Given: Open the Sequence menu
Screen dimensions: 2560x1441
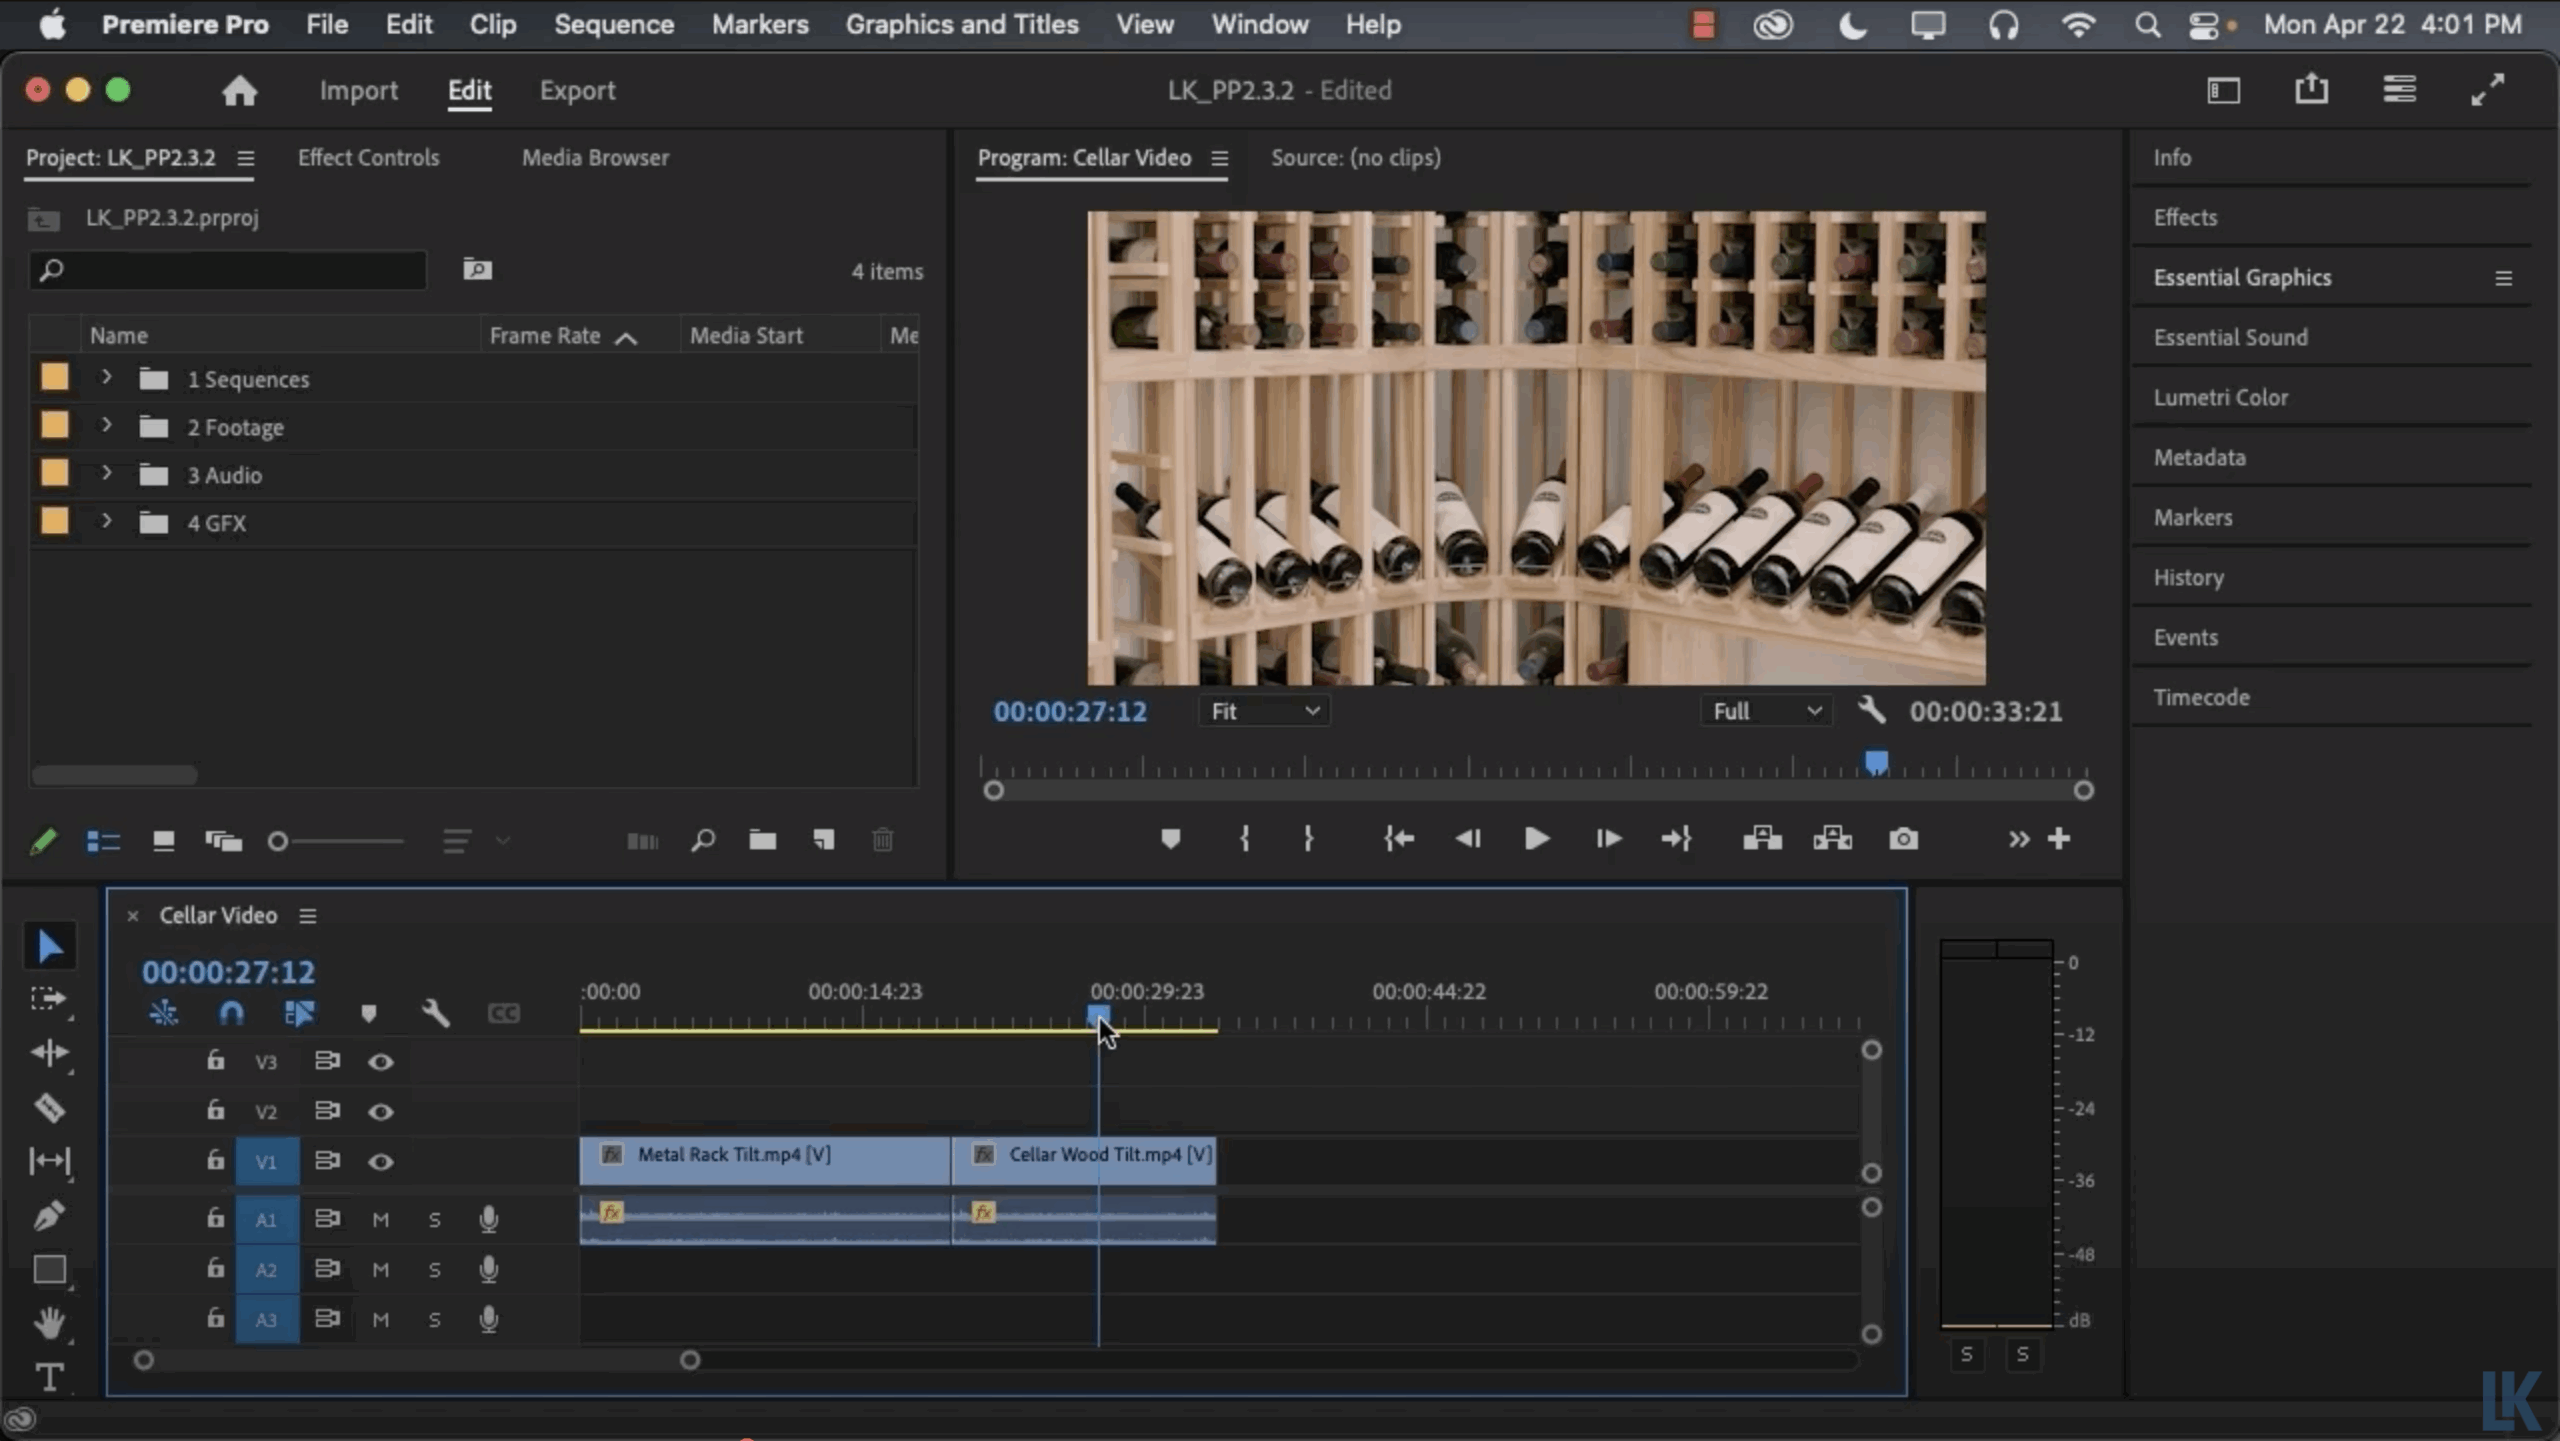Looking at the screenshot, I should (613, 24).
